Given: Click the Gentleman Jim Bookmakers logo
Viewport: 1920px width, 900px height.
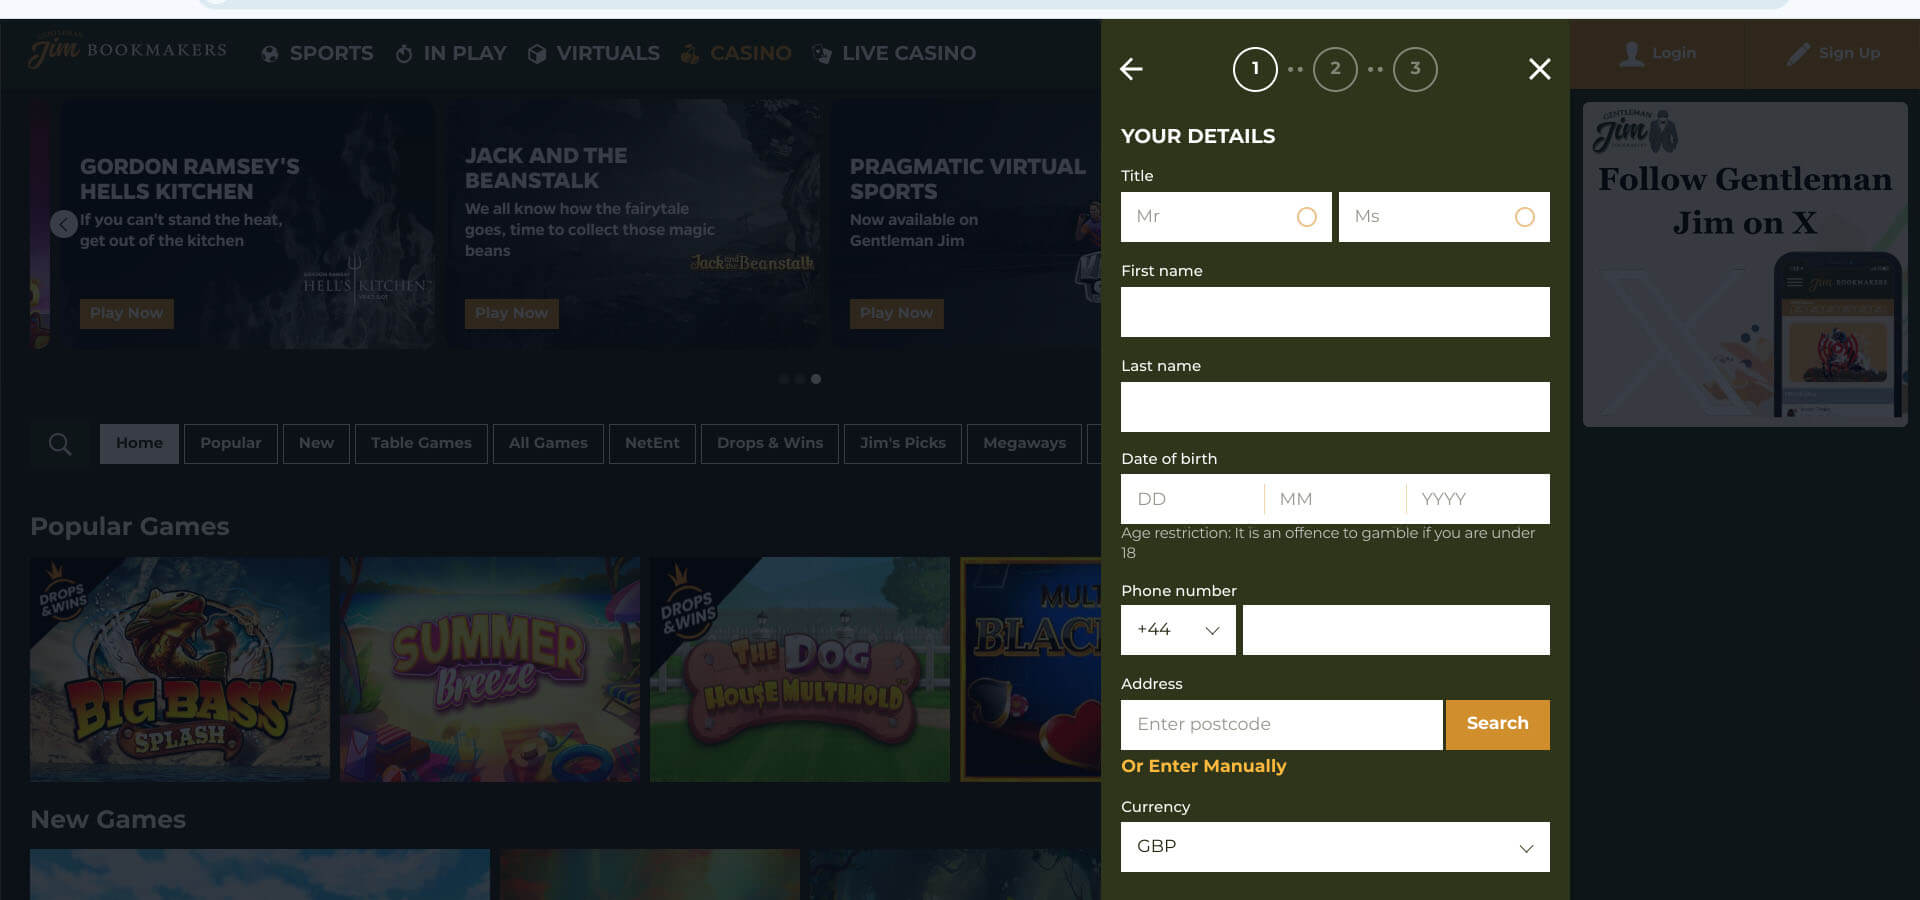Looking at the screenshot, I should coord(128,50).
